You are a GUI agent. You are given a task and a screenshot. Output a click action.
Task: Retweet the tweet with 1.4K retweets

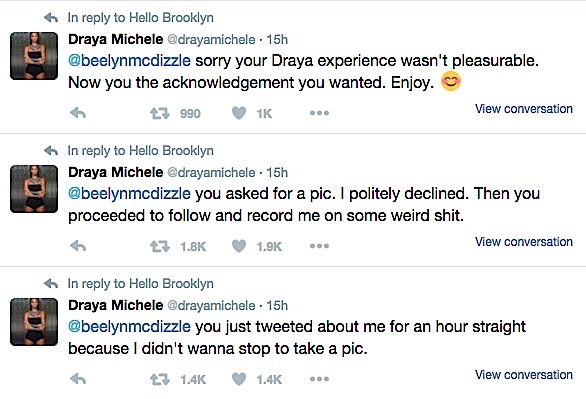pyautogui.click(x=160, y=379)
